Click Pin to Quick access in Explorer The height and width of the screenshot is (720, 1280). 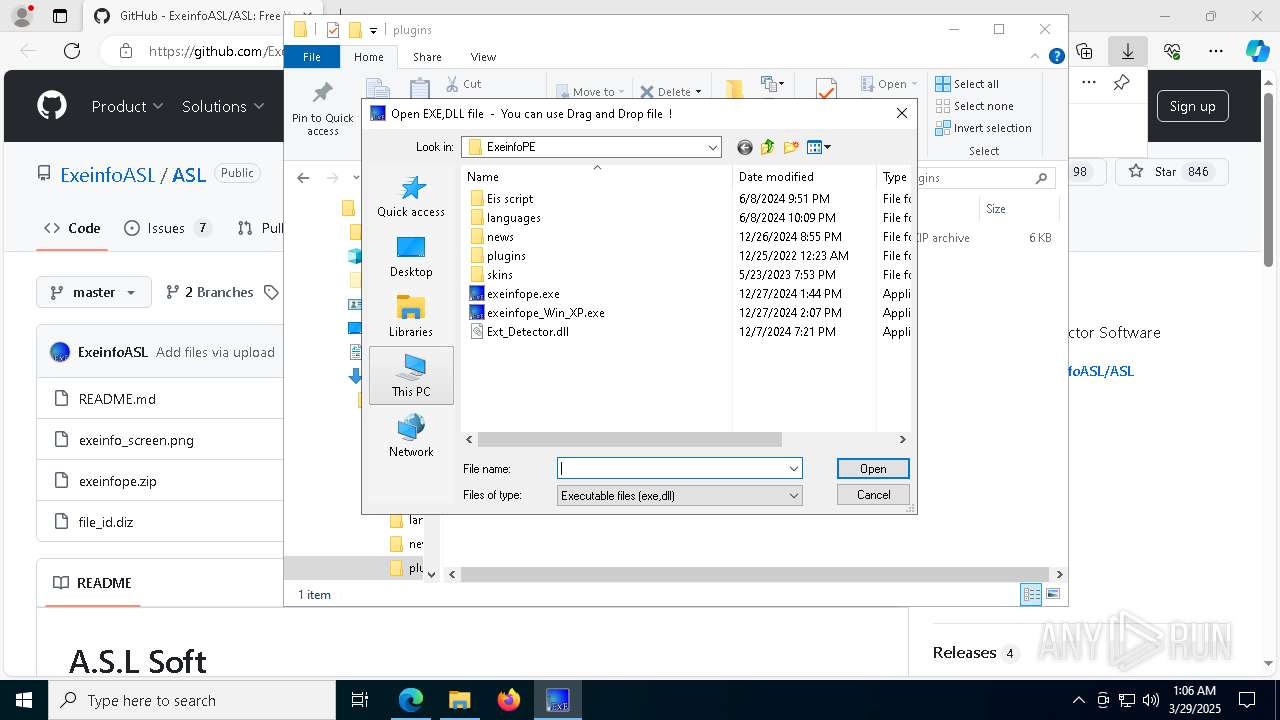click(x=322, y=109)
